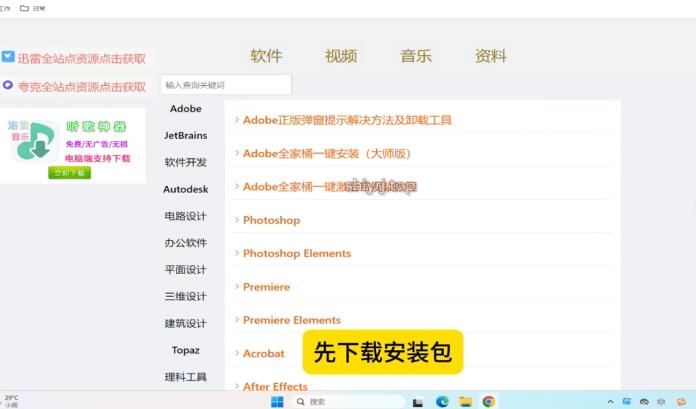The height and width of the screenshot is (409, 696).
Task: Select the Autodesk category
Action: [186, 189]
